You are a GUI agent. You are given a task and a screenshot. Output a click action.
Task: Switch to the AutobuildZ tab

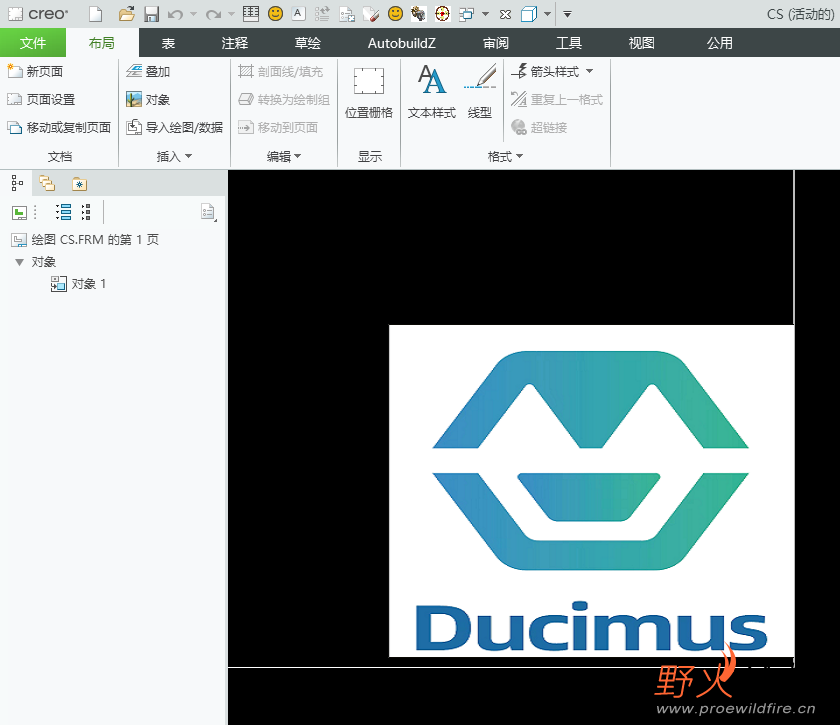click(402, 43)
